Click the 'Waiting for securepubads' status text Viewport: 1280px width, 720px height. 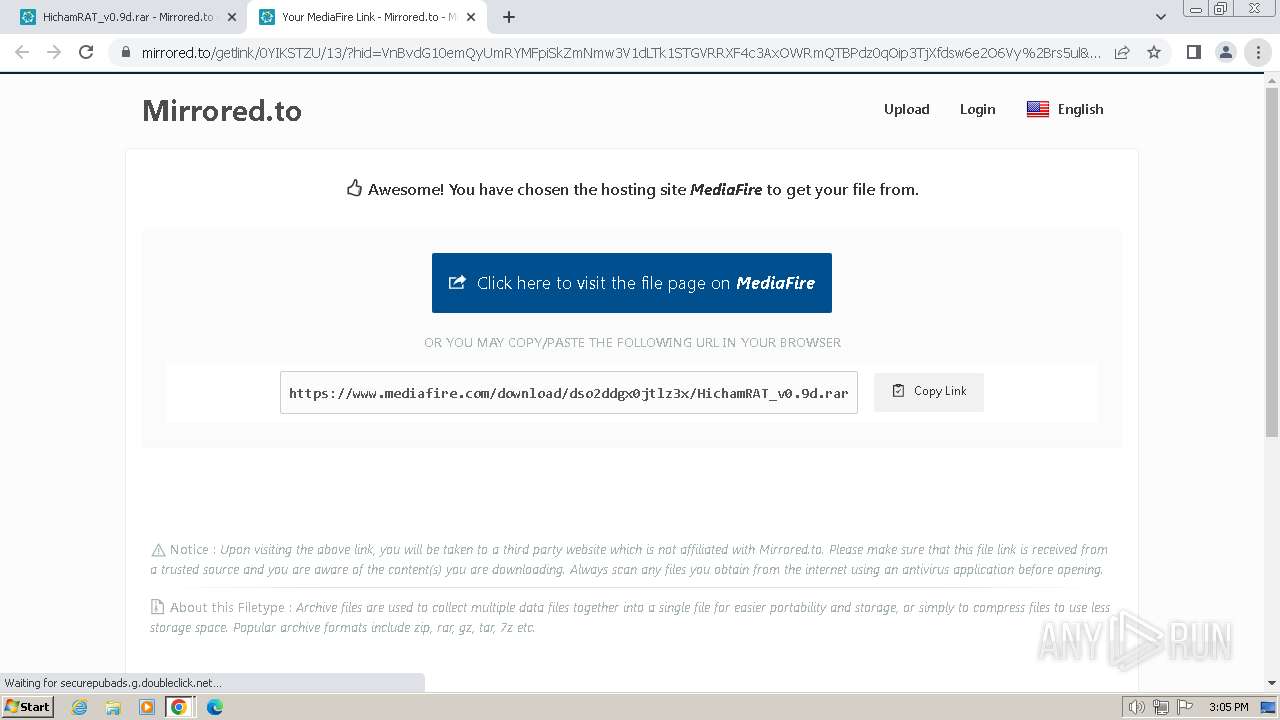113,683
